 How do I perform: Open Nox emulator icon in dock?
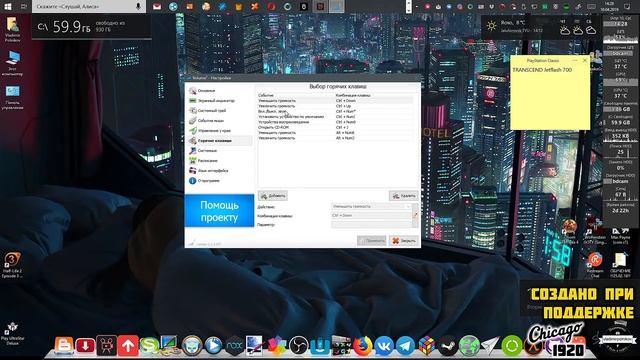point(235,346)
